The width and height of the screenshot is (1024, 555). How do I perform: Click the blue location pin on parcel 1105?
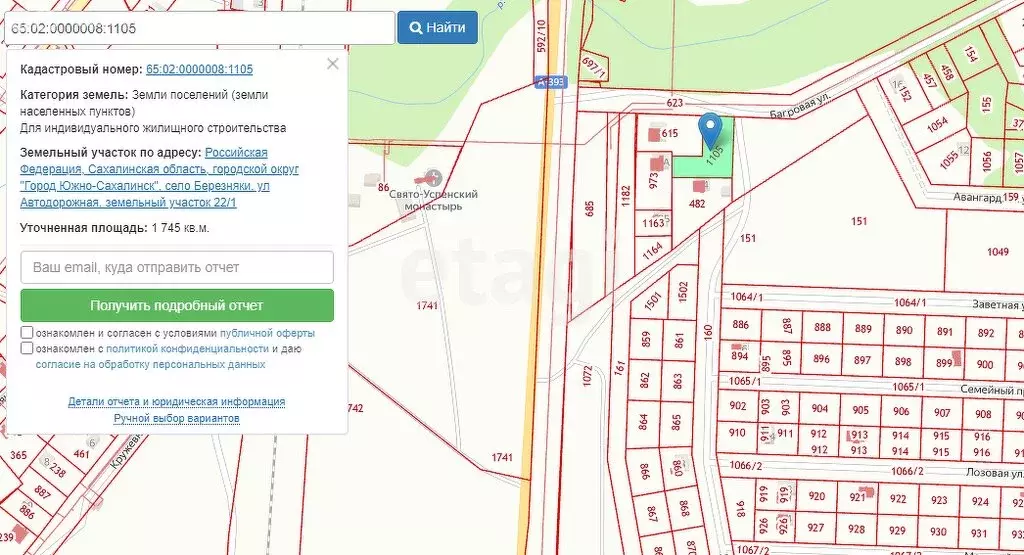coord(710,129)
